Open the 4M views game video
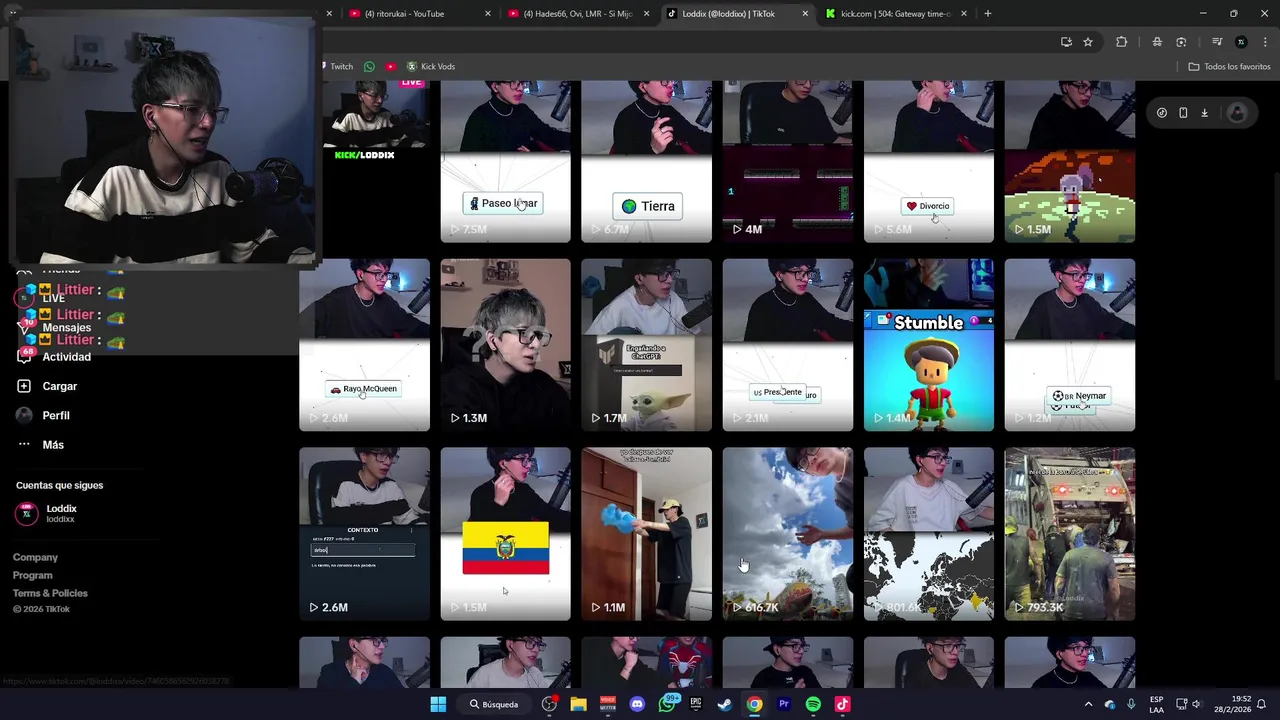Screen dimensions: 1280x720 [x=788, y=162]
